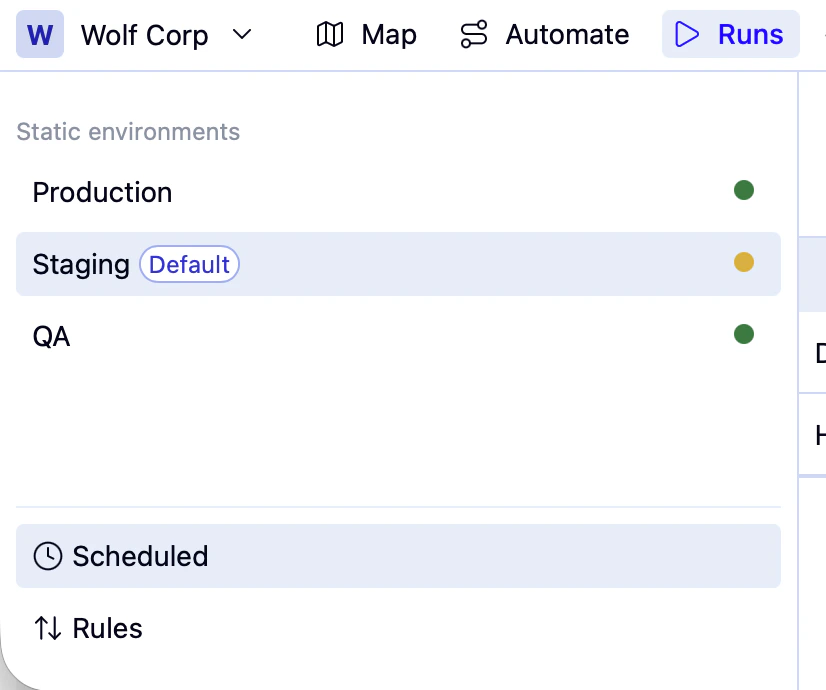Click the Default badge beside Staging
The height and width of the screenshot is (690, 826).
pos(190,264)
